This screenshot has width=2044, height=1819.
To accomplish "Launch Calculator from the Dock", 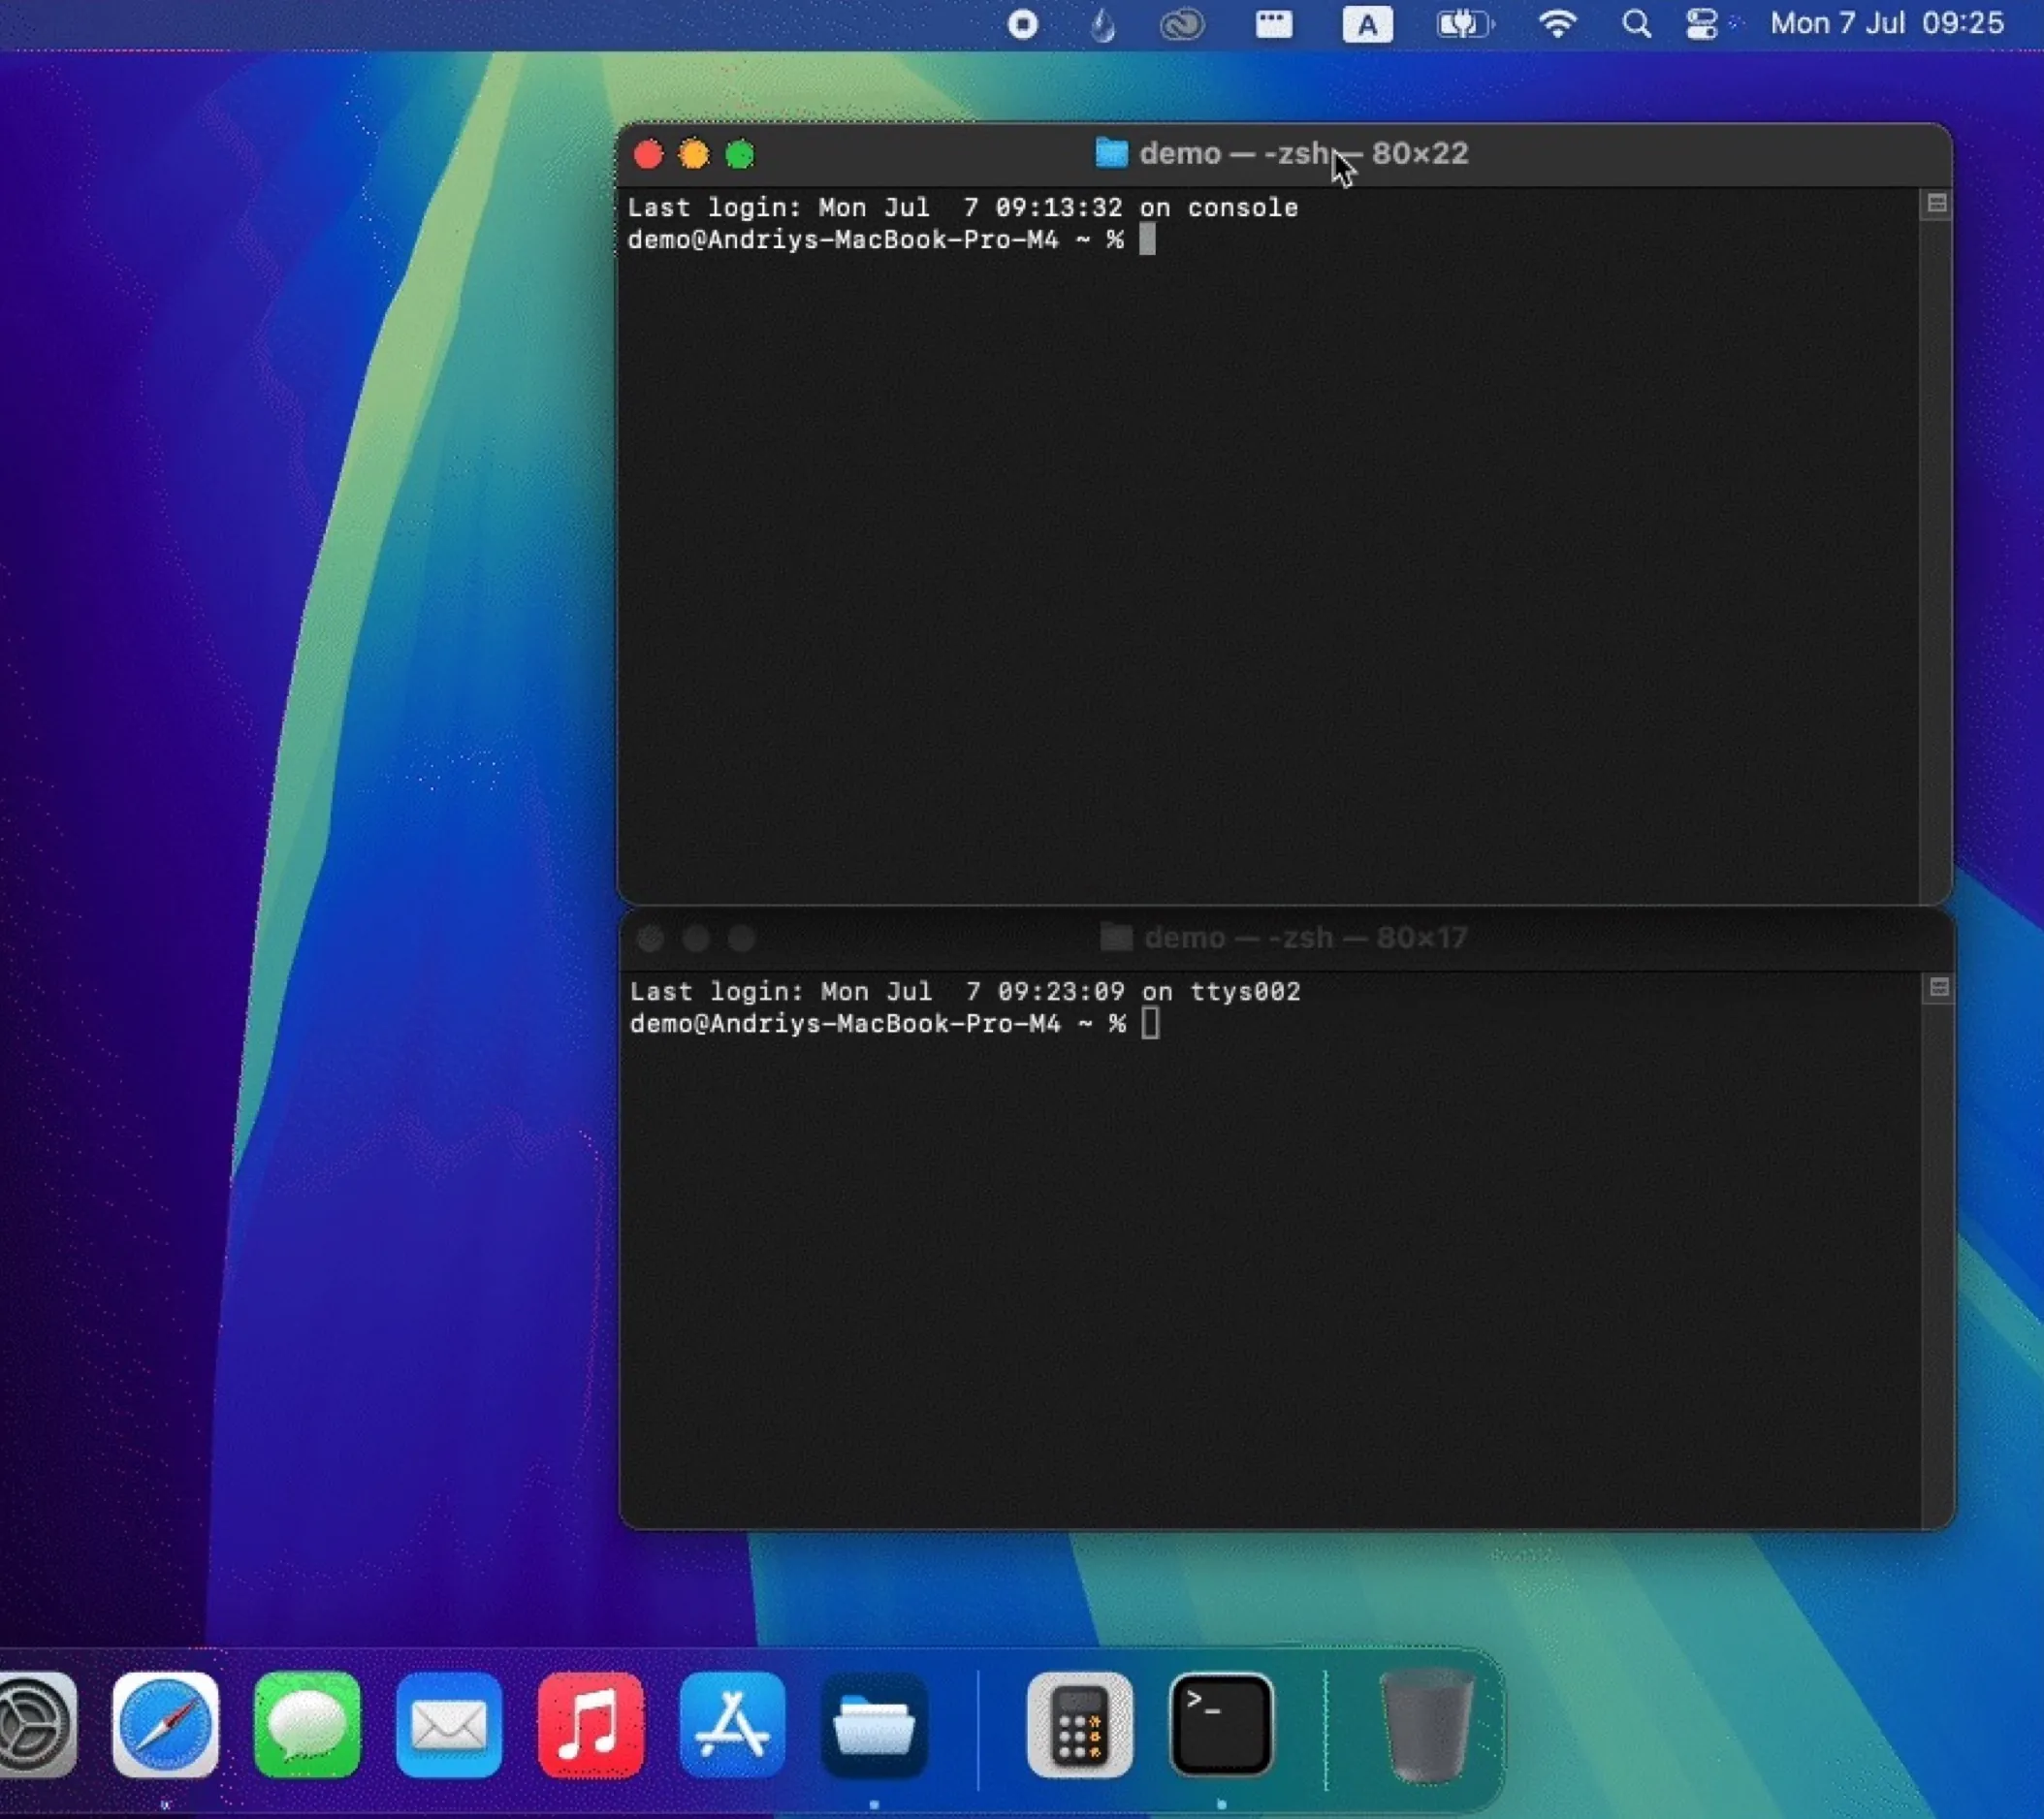I will point(1079,1724).
